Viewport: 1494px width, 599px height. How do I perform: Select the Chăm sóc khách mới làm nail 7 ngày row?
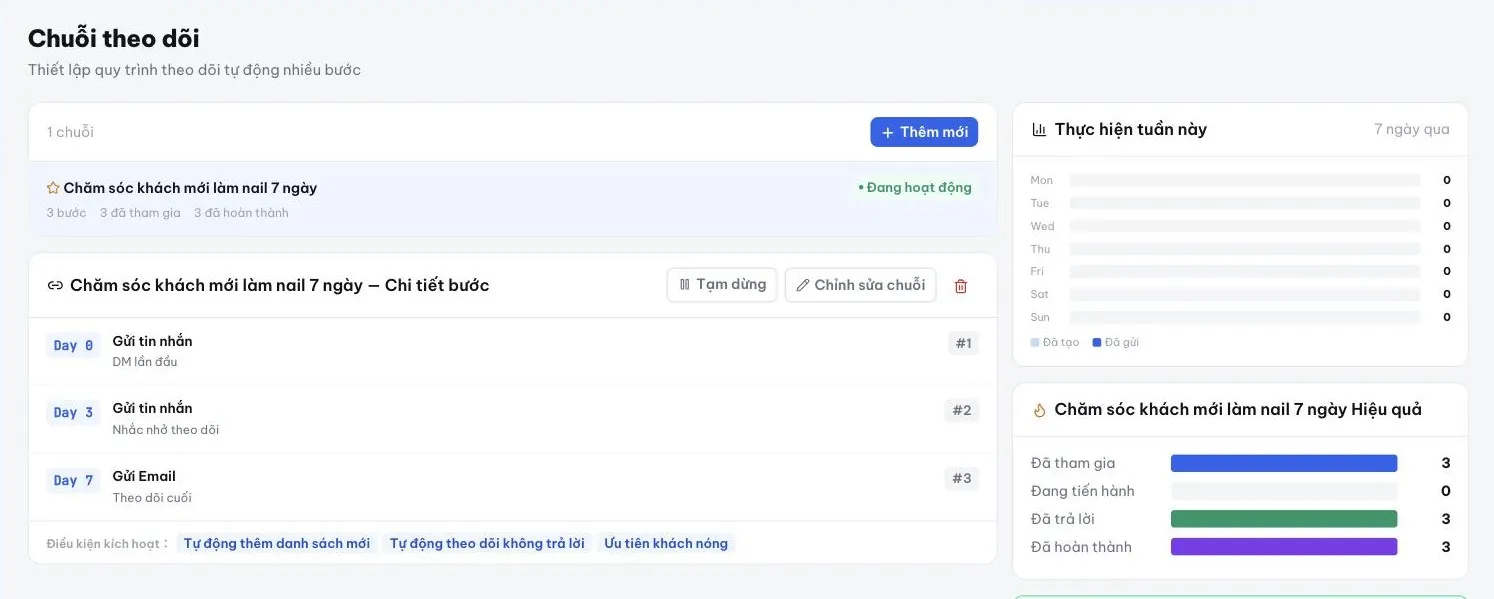pyautogui.click(x=512, y=199)
